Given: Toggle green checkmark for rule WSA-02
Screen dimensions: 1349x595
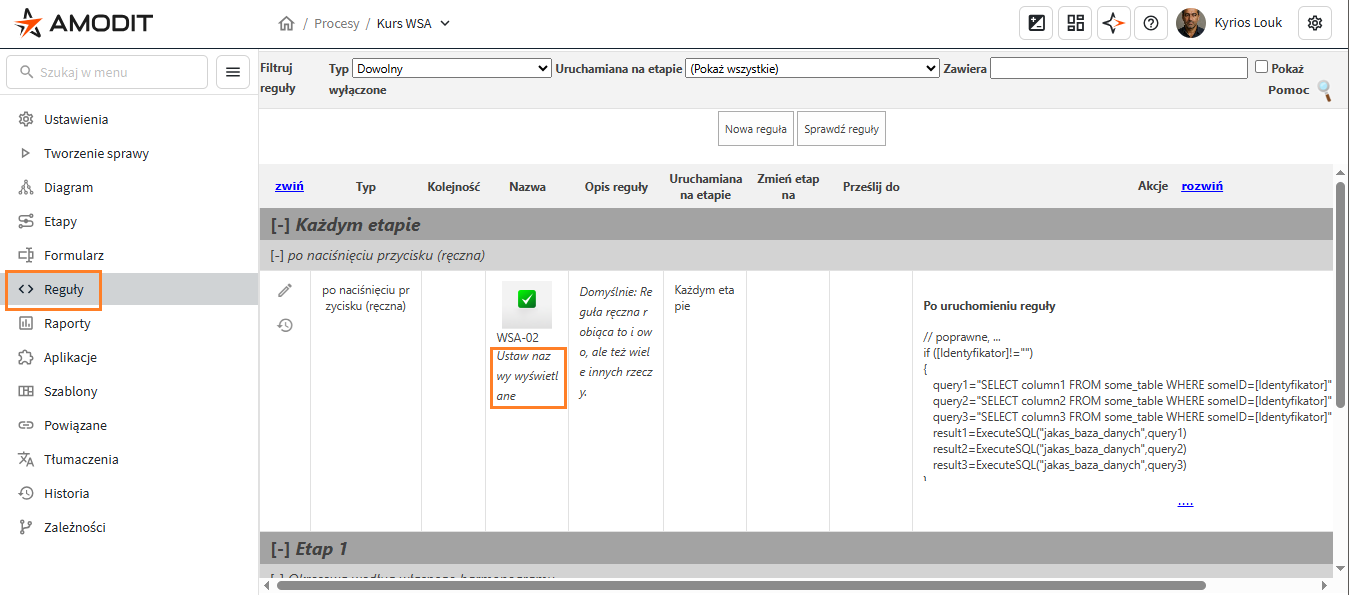Looking at the screenshot, I should [x=527, y=298].
